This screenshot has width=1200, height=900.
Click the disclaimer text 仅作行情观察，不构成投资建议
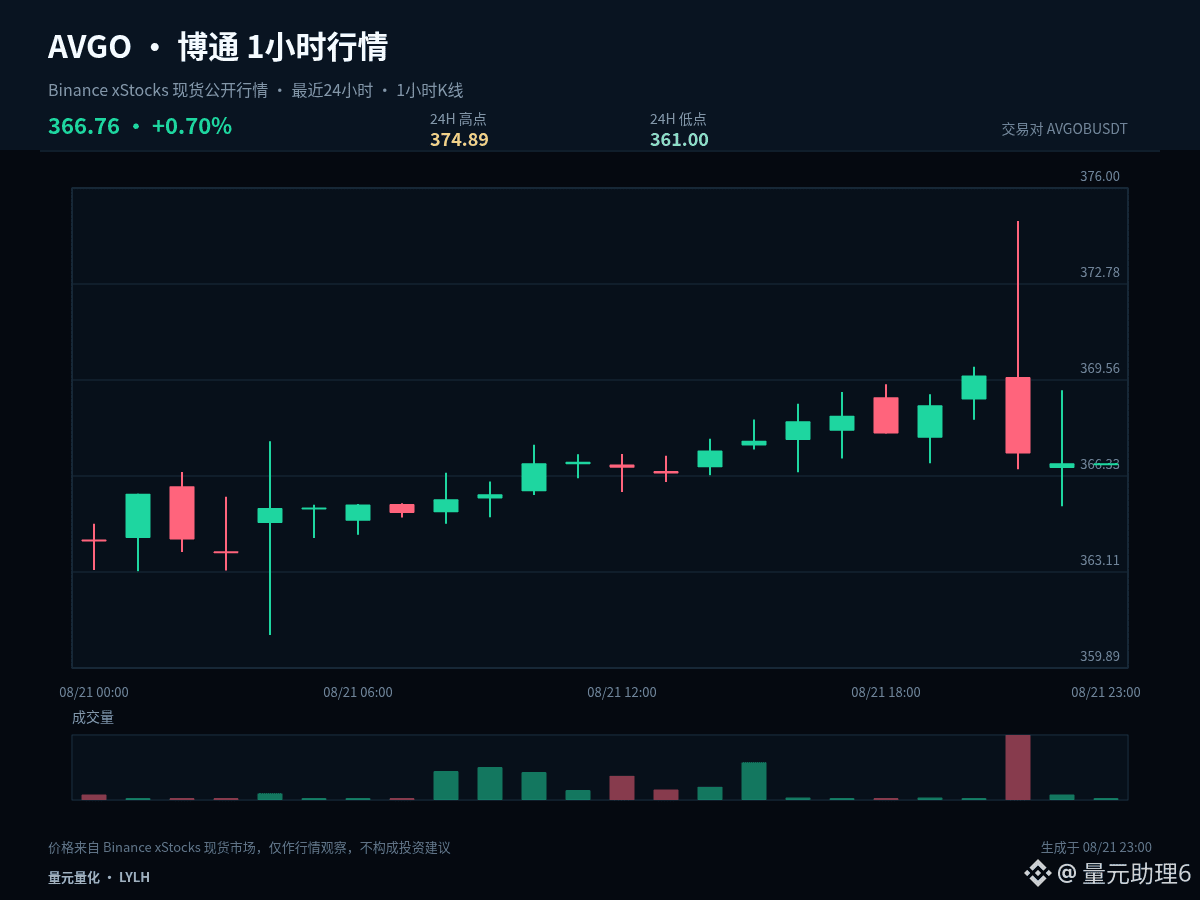359,848
